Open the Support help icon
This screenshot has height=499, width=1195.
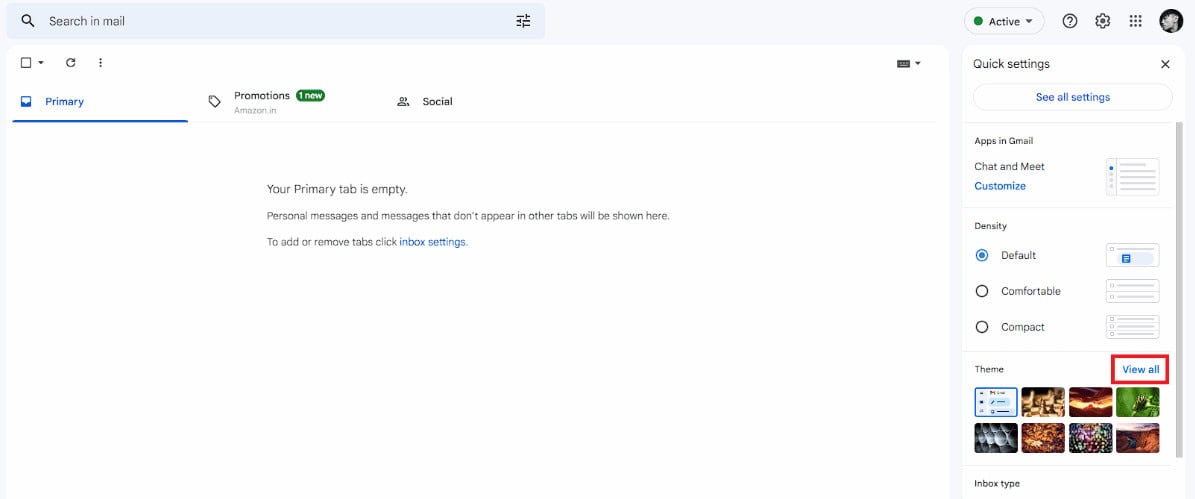pyautogui.click(x=1070, y=21)
